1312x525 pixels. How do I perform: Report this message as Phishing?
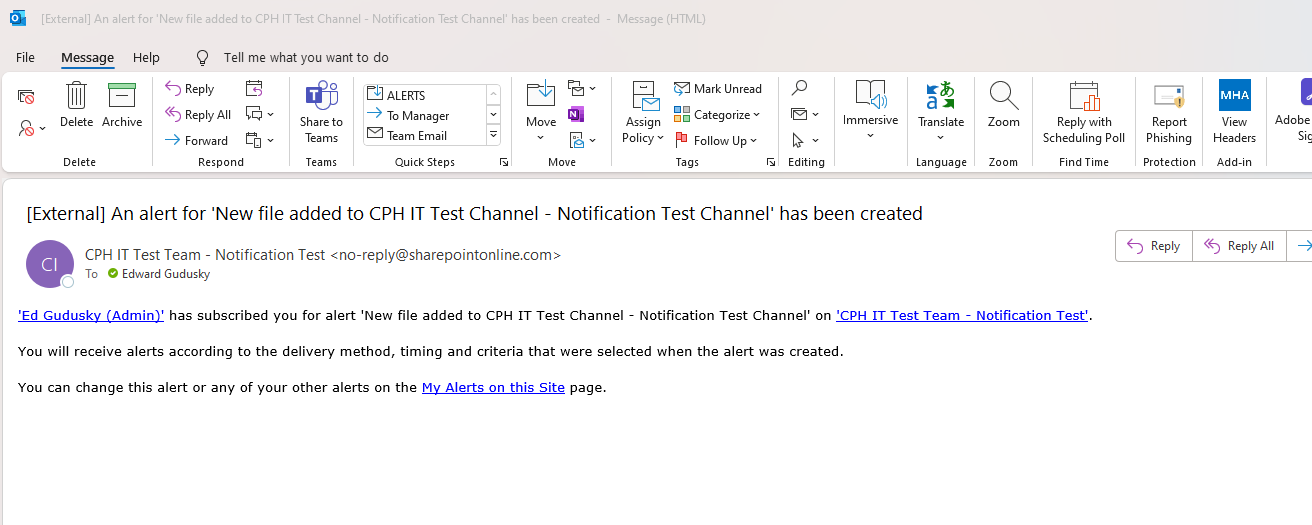coord(1169,113)
